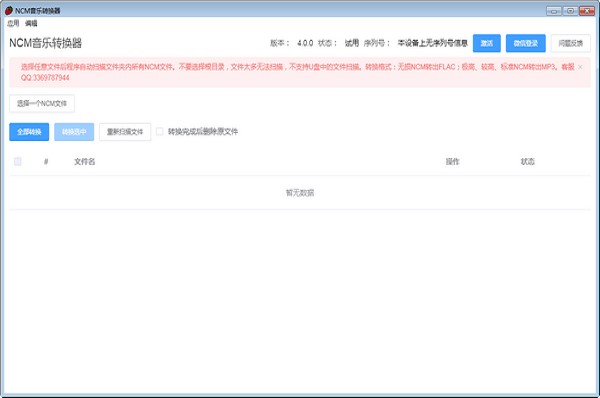Click the 操作 column header
This screenshot has width=600, height=398.
452,161
